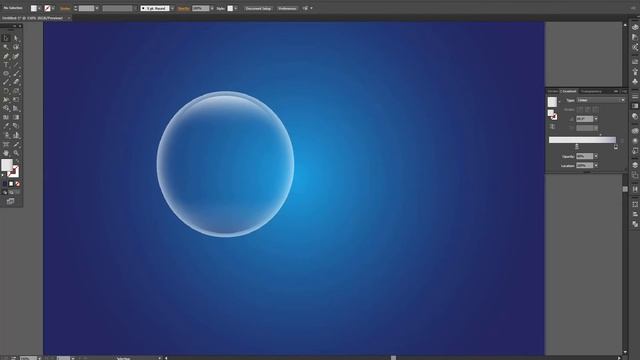
Task: Open control bar stroke color dropdown
Action: (x=53, y=8)
